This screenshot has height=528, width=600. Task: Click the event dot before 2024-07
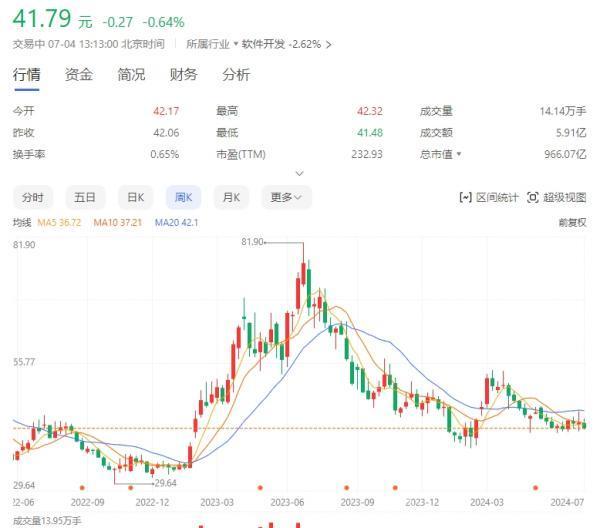click(536, 487)
